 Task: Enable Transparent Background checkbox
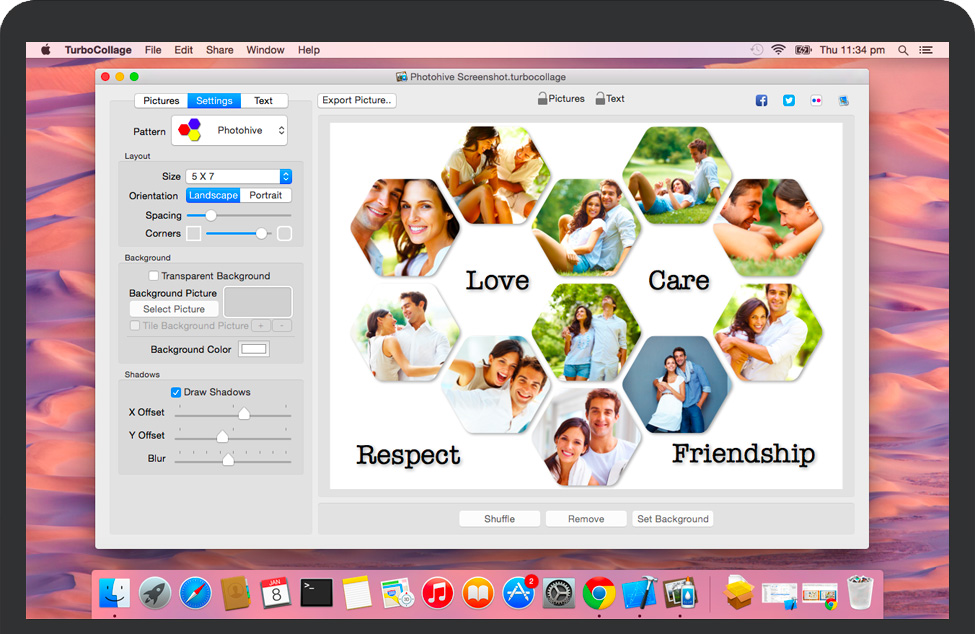pyautogui.click(x=154, y=276)
